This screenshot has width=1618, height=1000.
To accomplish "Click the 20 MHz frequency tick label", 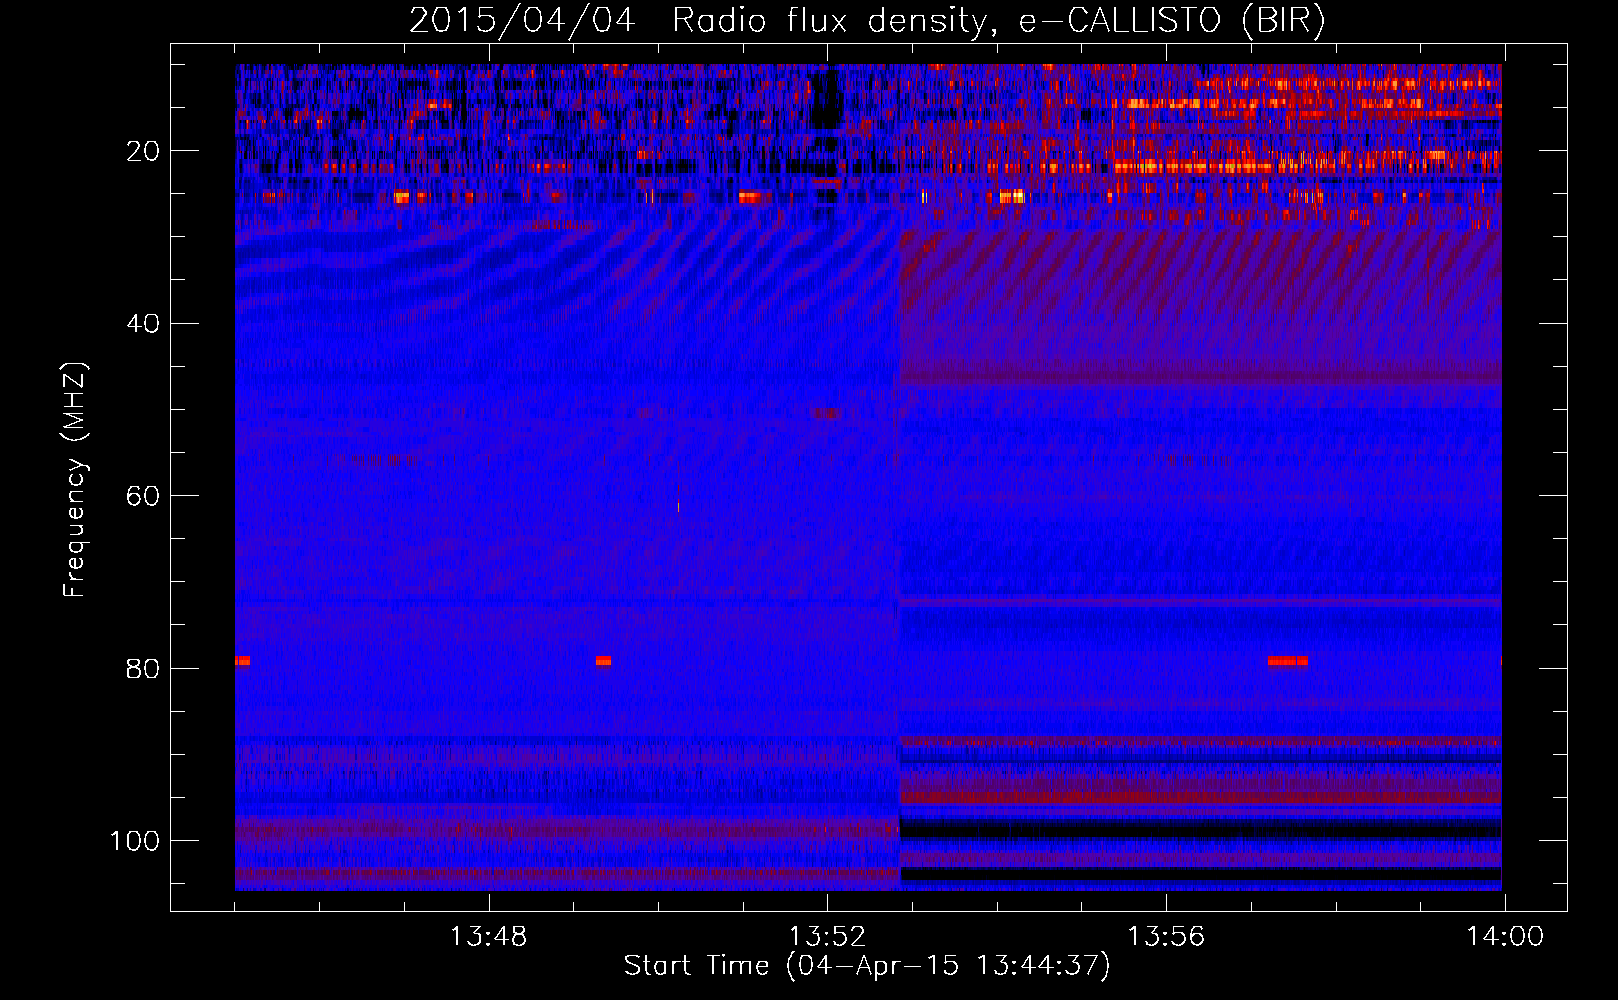I will (x=143, y=151).
